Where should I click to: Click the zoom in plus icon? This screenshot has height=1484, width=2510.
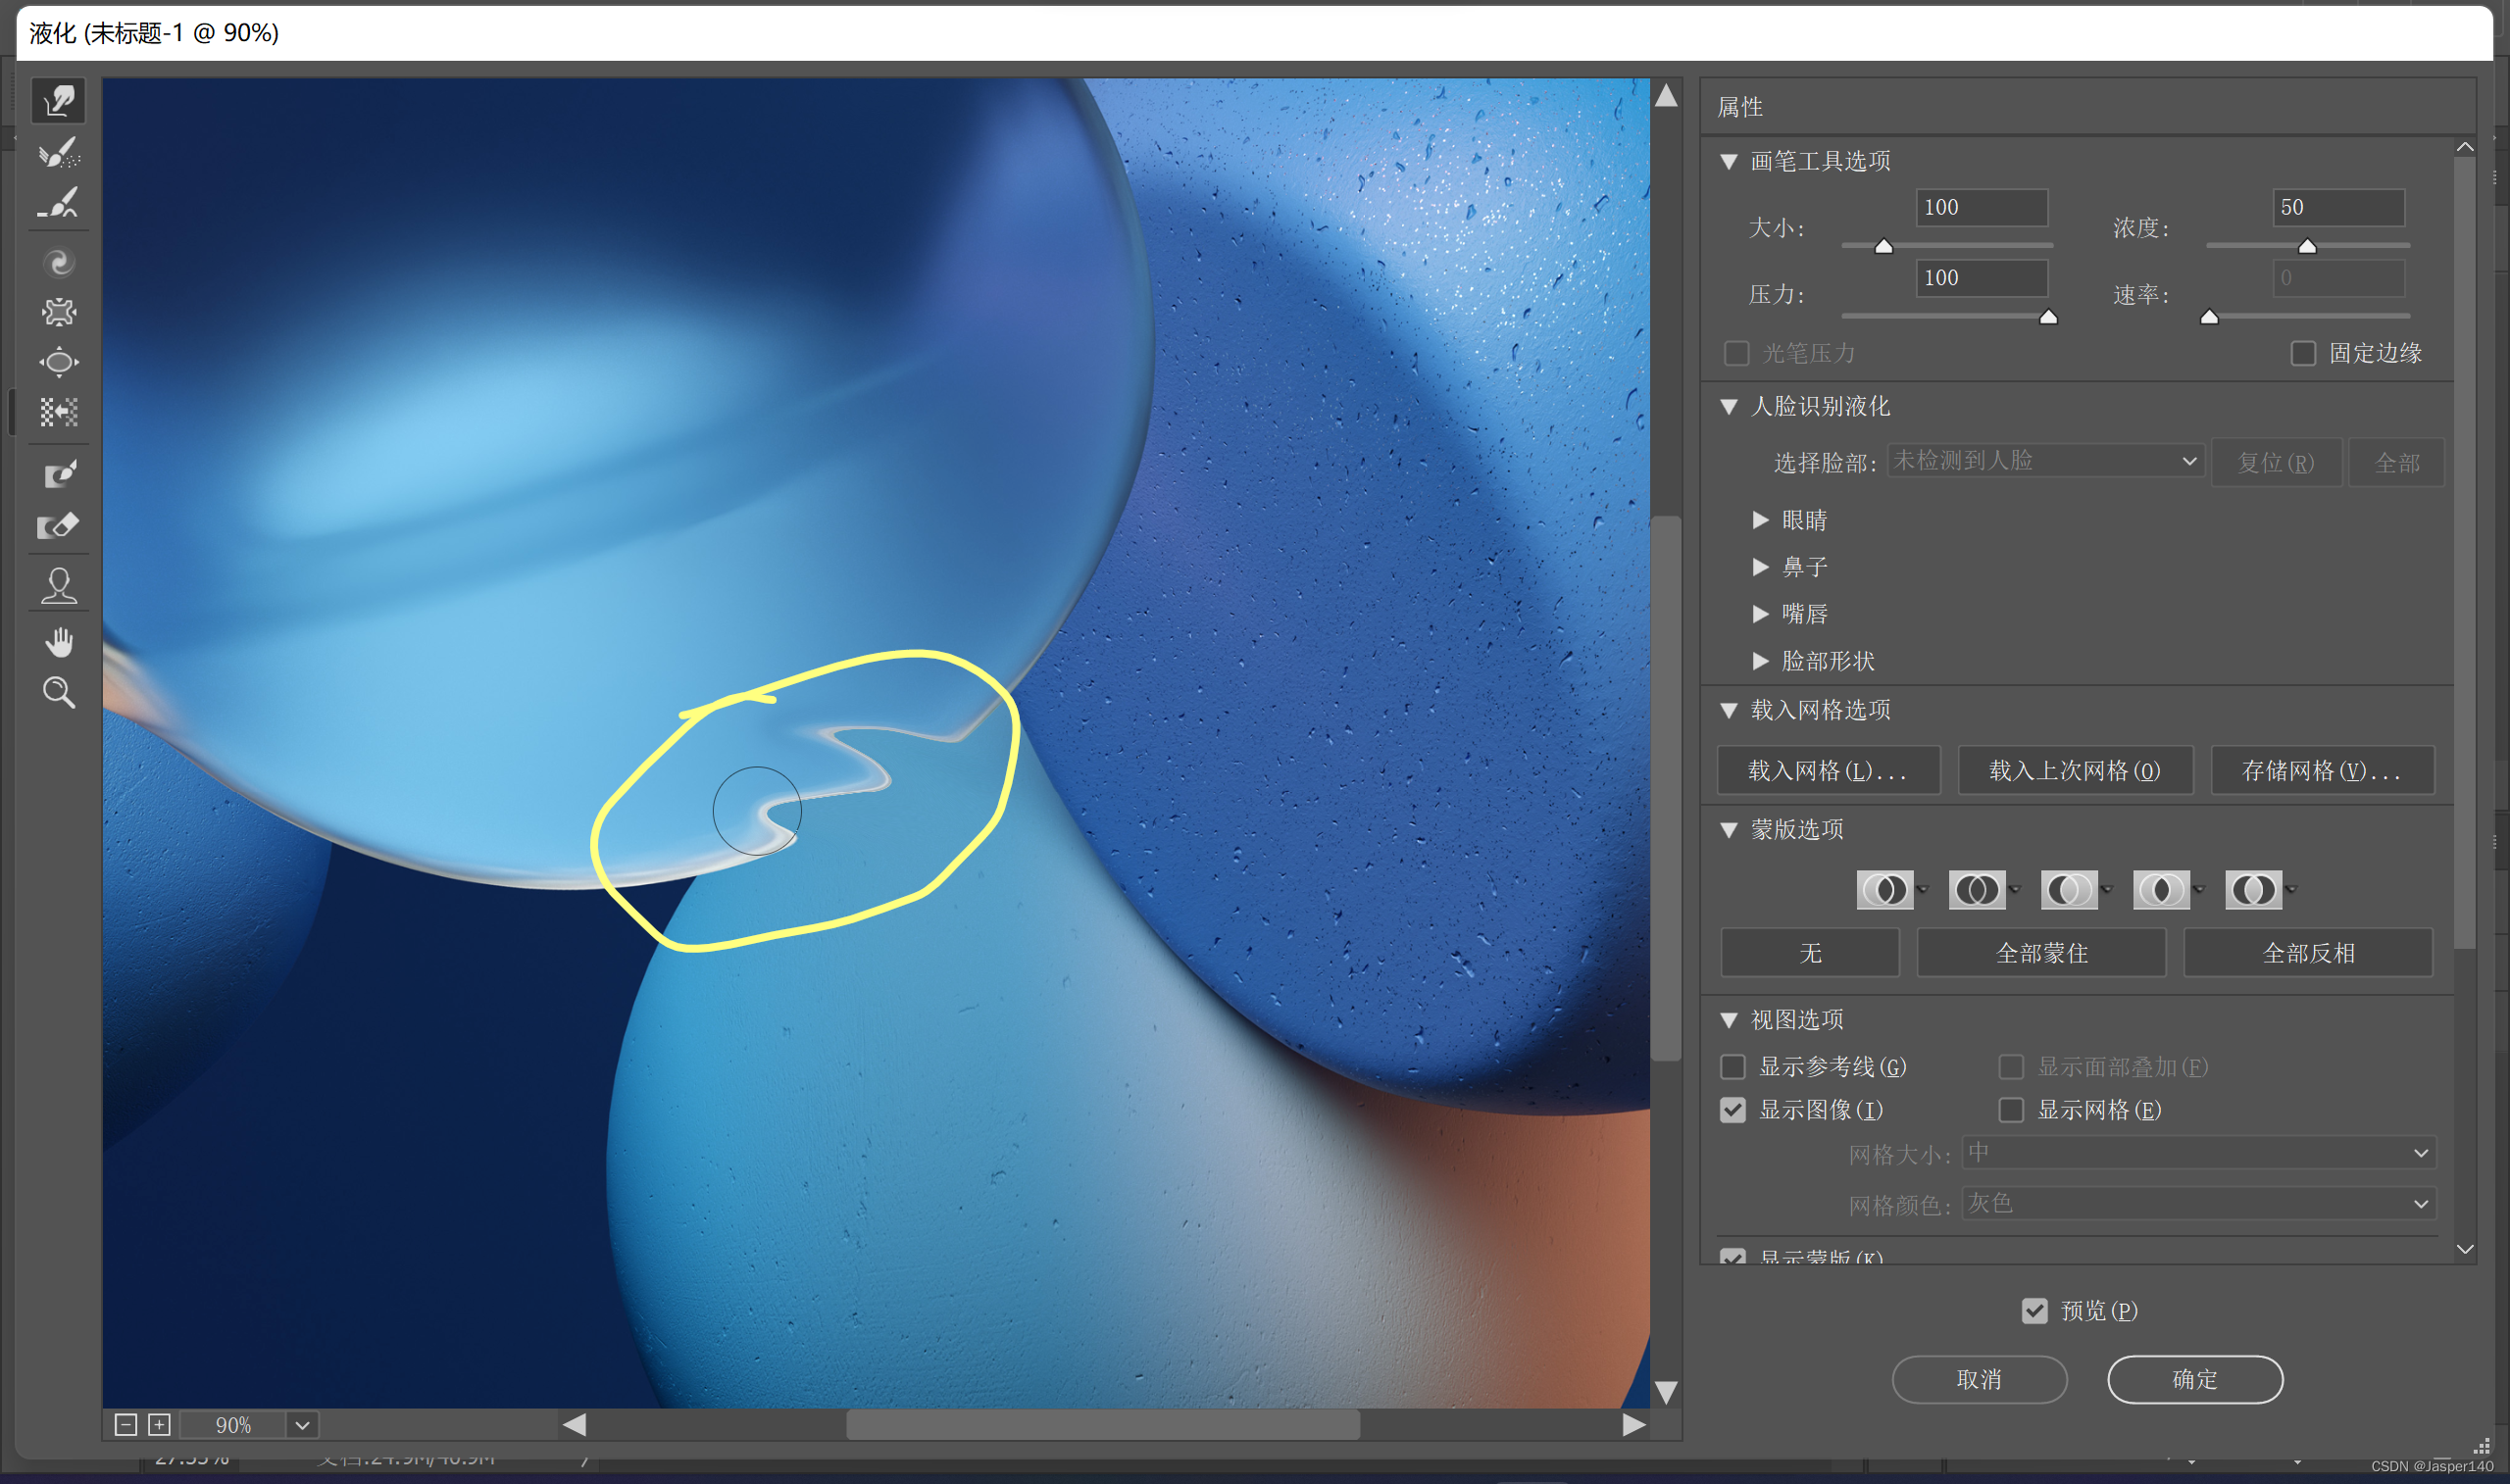point(159,1425)
